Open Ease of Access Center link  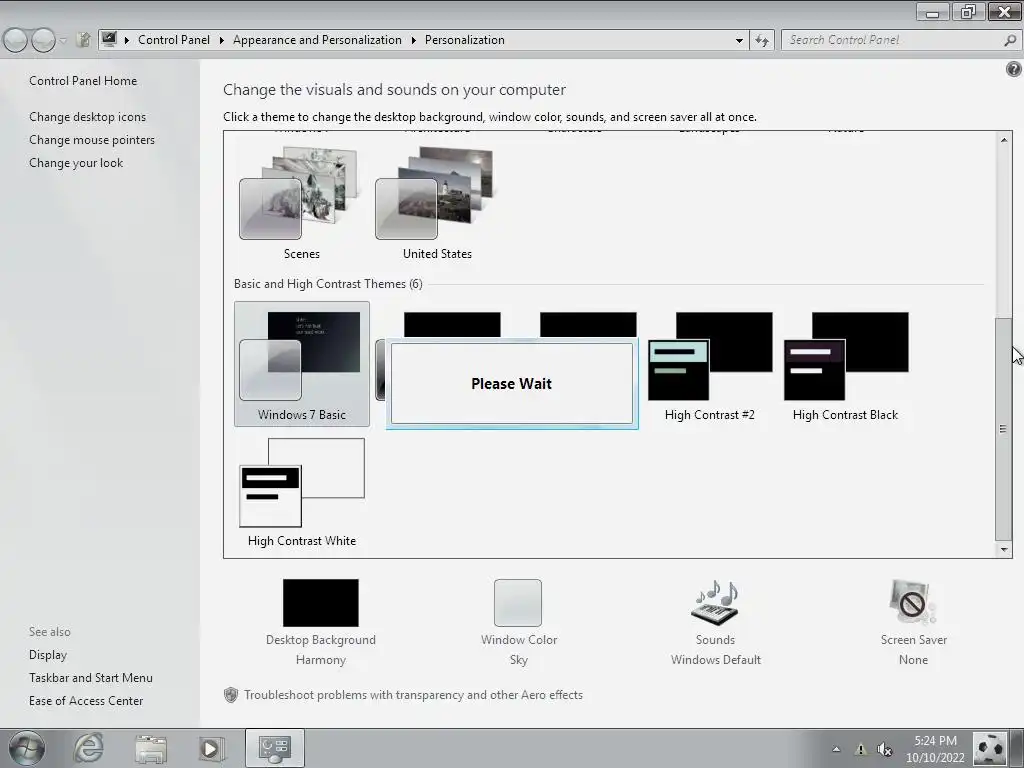86,701
